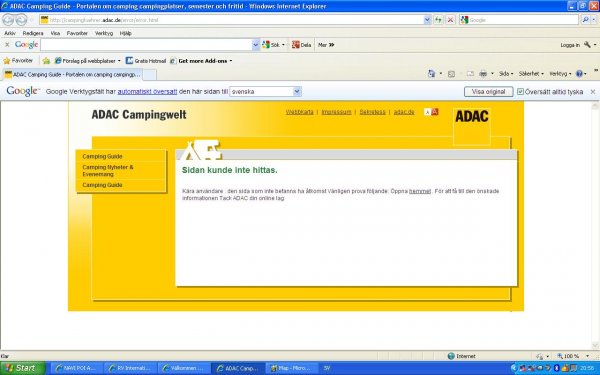This screenshot has width=600, height=375.
Task: Click the small A font size icon
Action: coord(427,112)
